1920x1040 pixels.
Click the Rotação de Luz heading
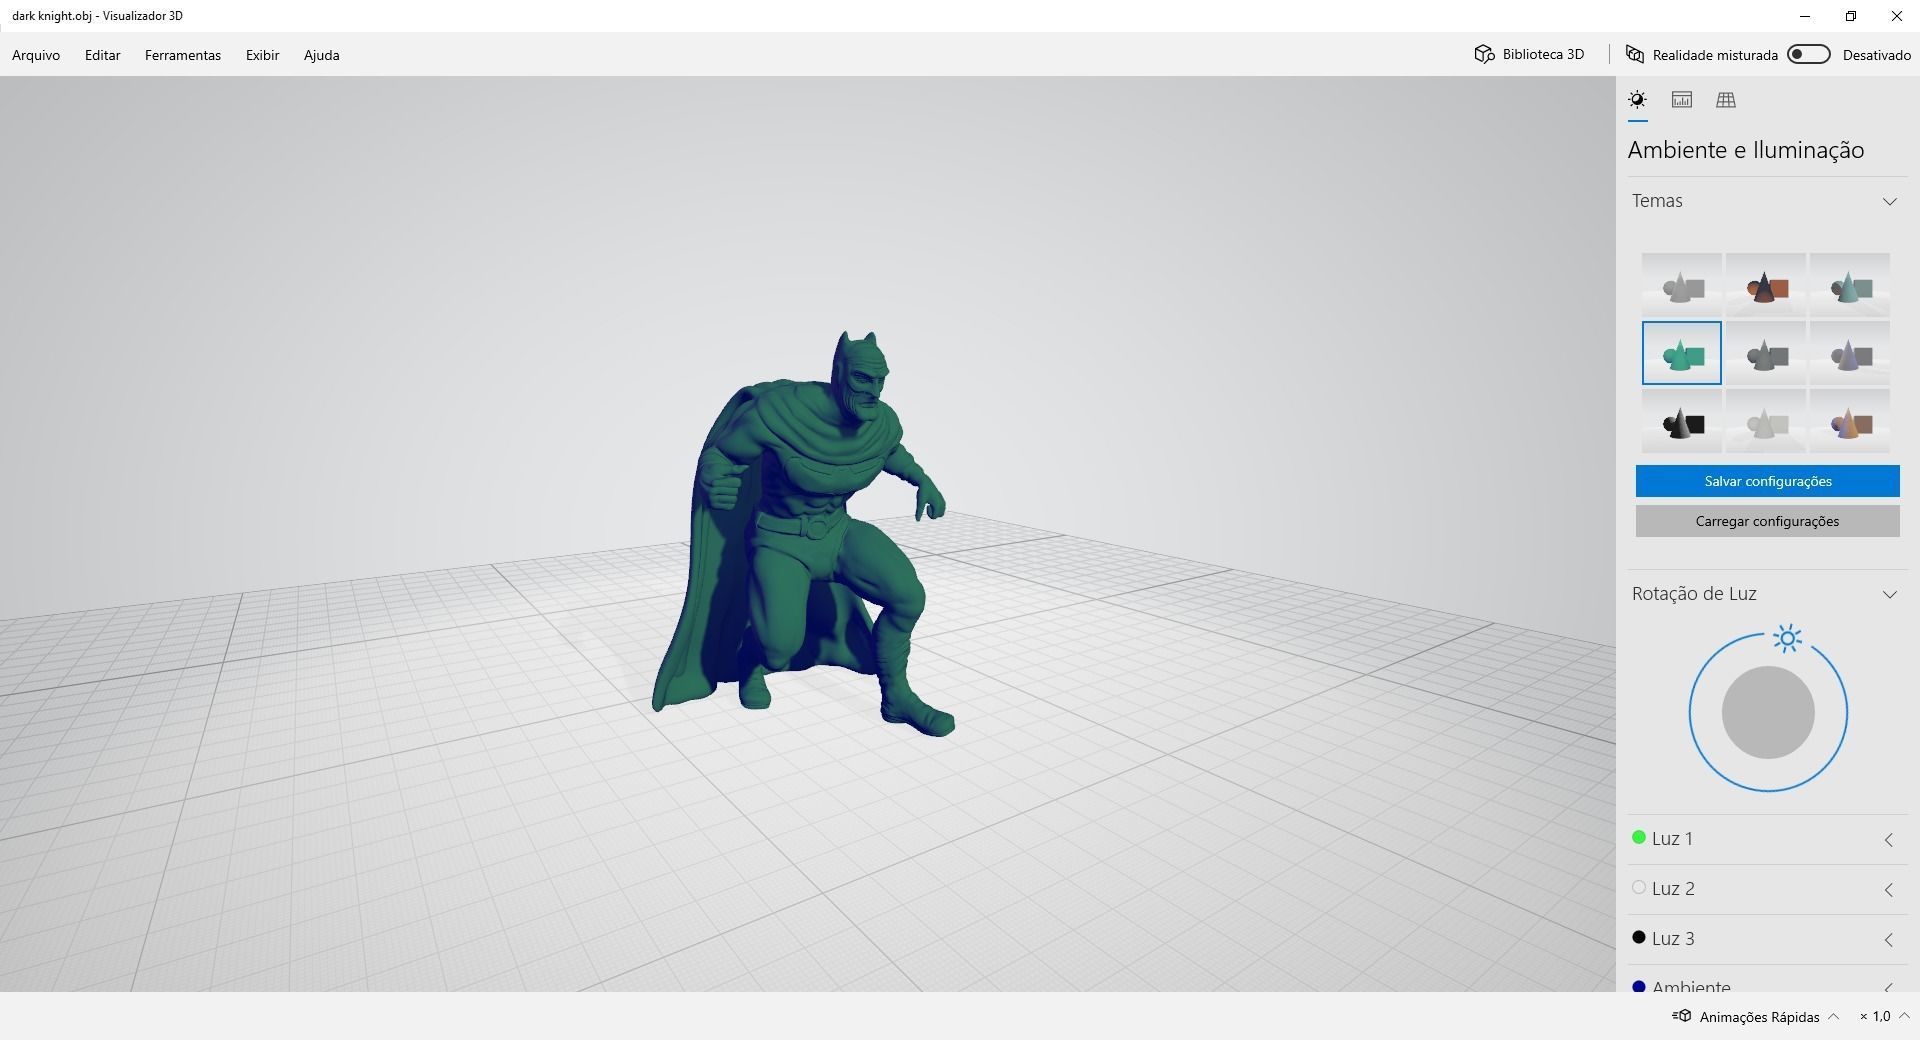coord(1694,594)
